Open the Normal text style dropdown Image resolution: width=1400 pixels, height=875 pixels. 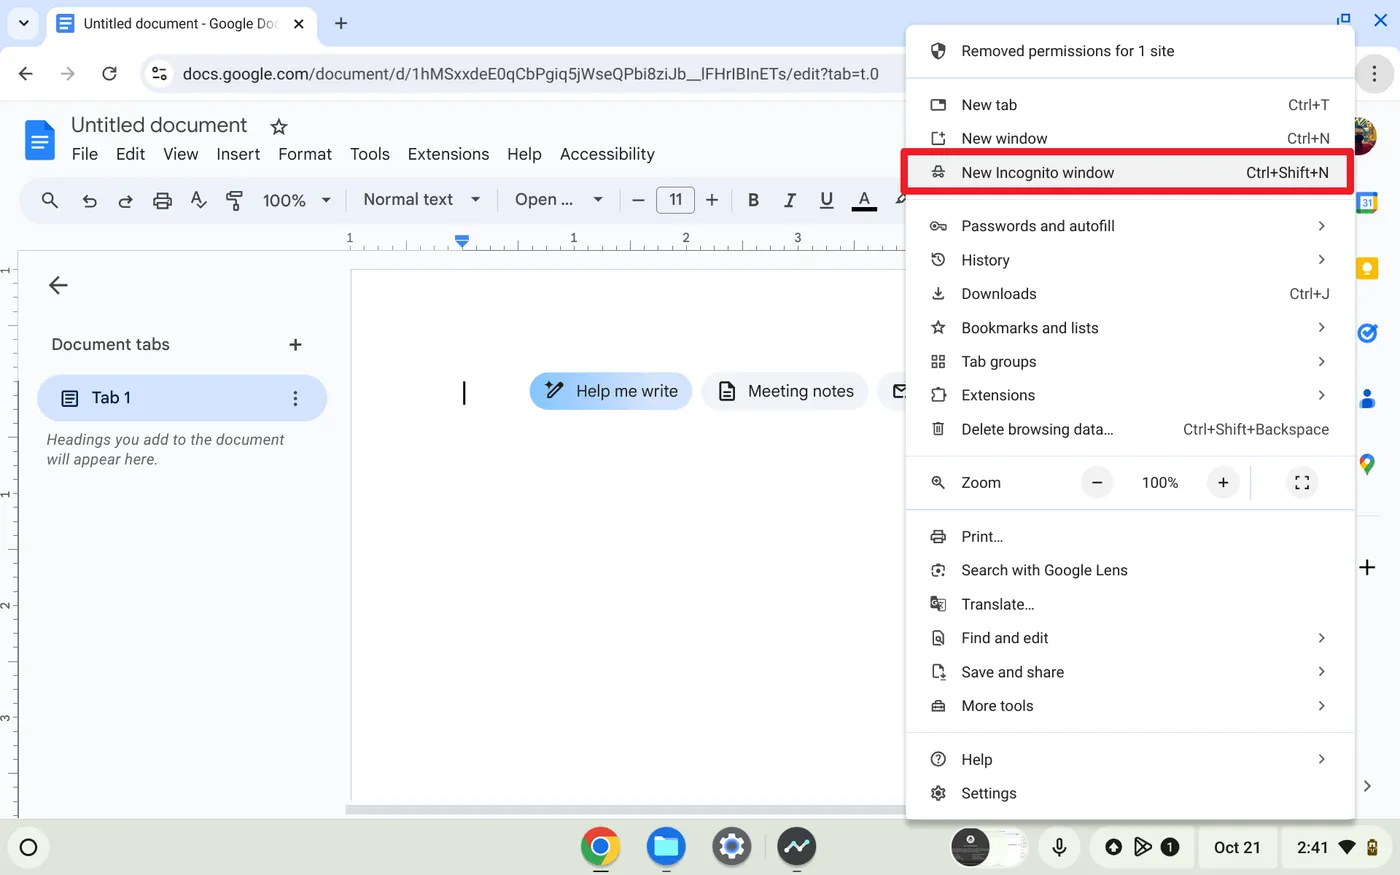point(421,200)
